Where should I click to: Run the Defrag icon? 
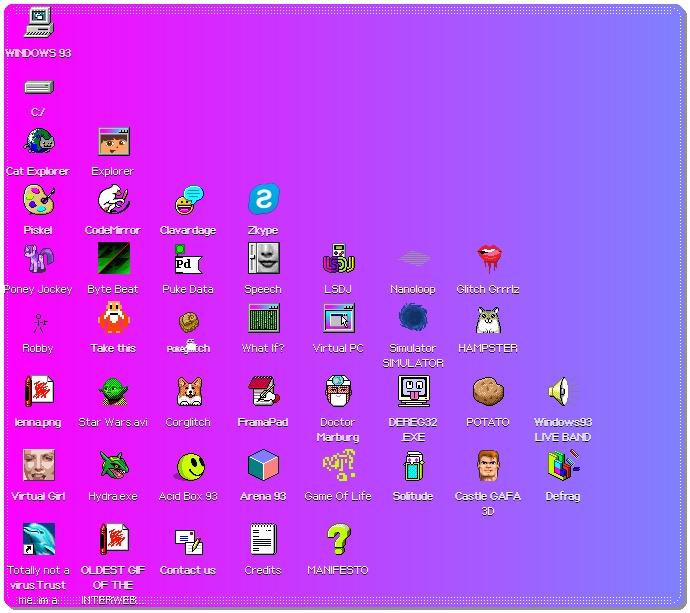(x=563, y=465)
